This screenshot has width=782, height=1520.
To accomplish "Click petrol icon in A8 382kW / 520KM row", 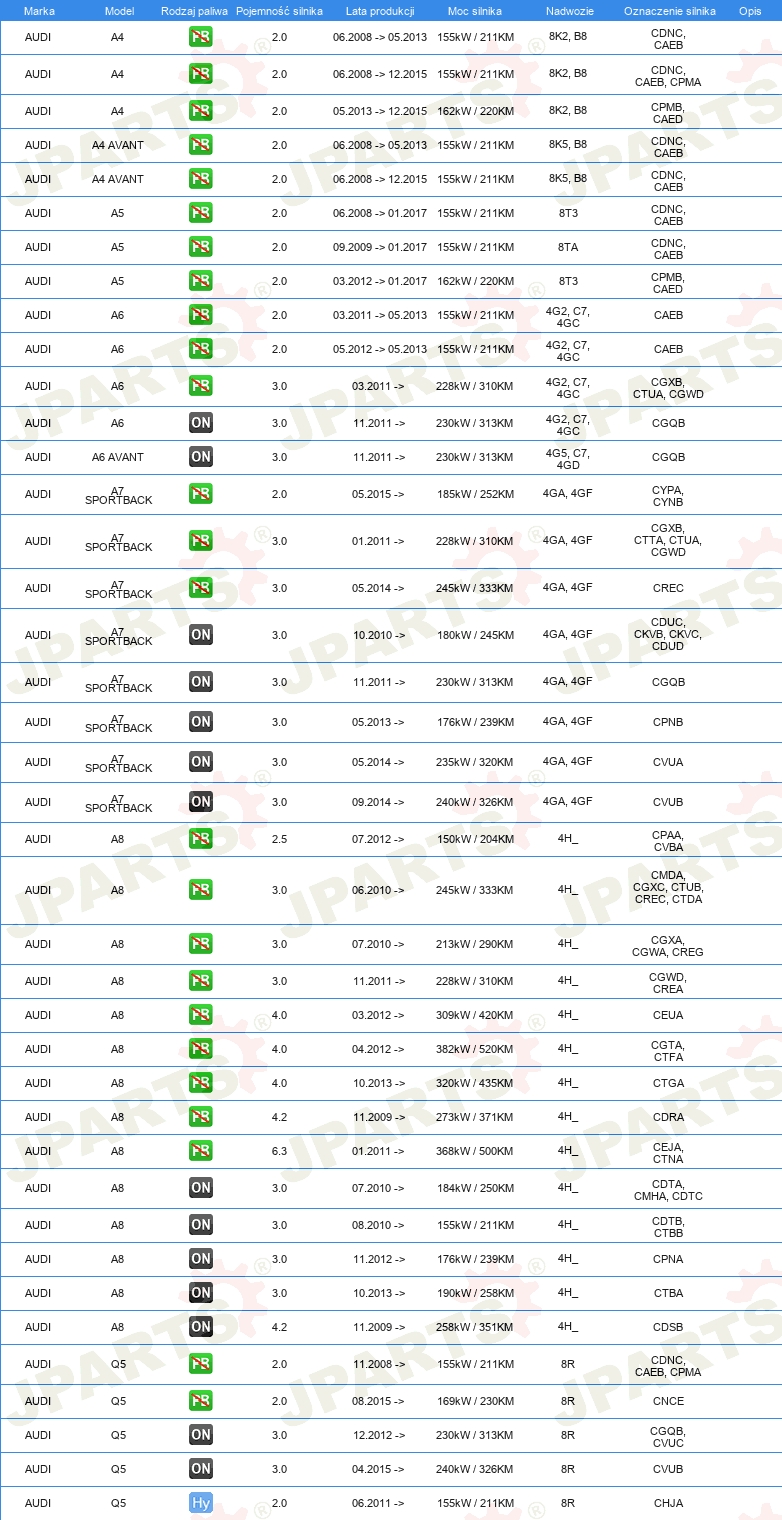I will coord(201,1049).
